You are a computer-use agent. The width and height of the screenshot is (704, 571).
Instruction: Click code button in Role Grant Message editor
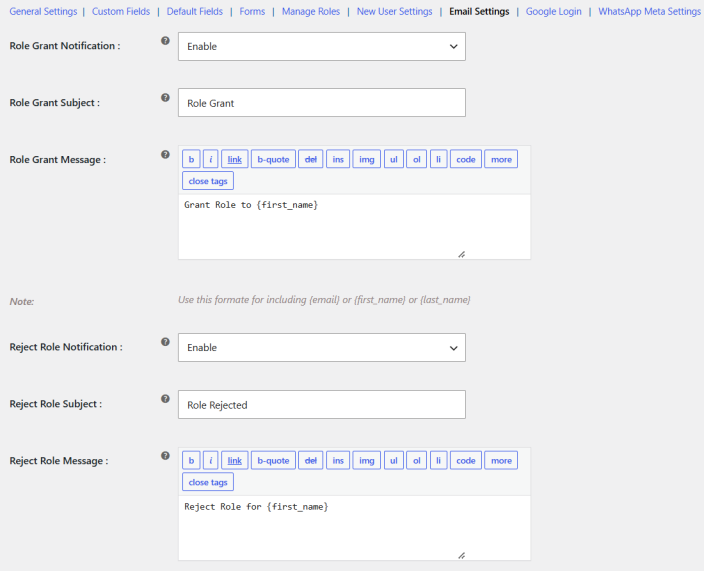(x=466, y=159)
